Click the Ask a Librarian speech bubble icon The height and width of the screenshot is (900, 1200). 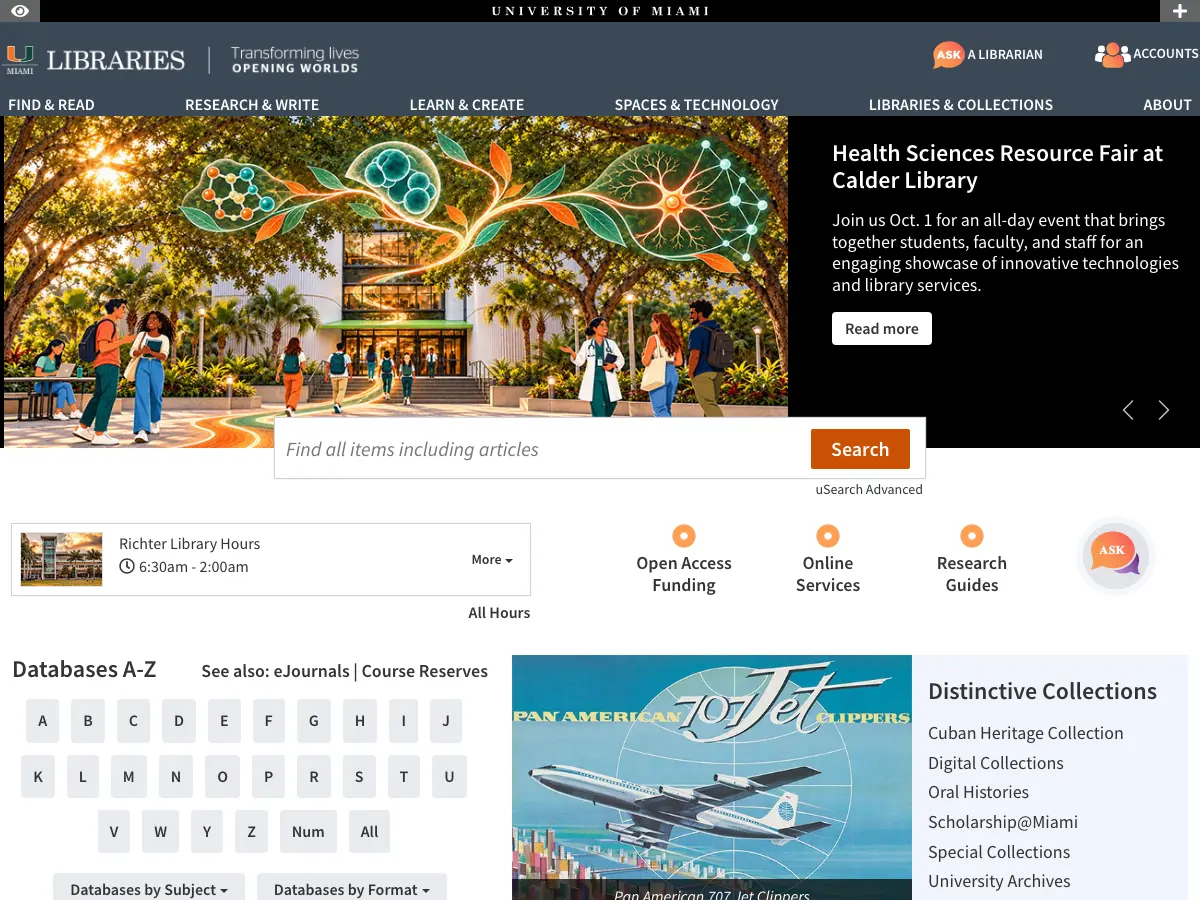click(x=948, y=55)
